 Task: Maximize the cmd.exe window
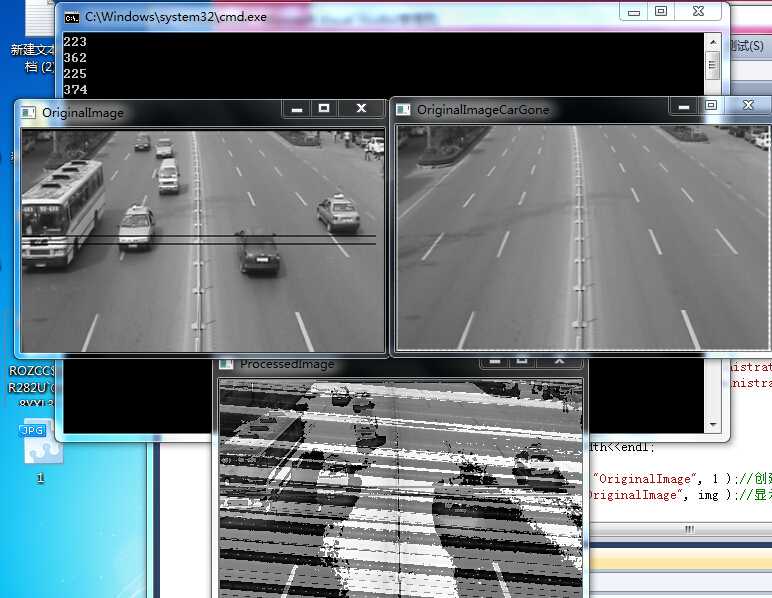point(661,11)
